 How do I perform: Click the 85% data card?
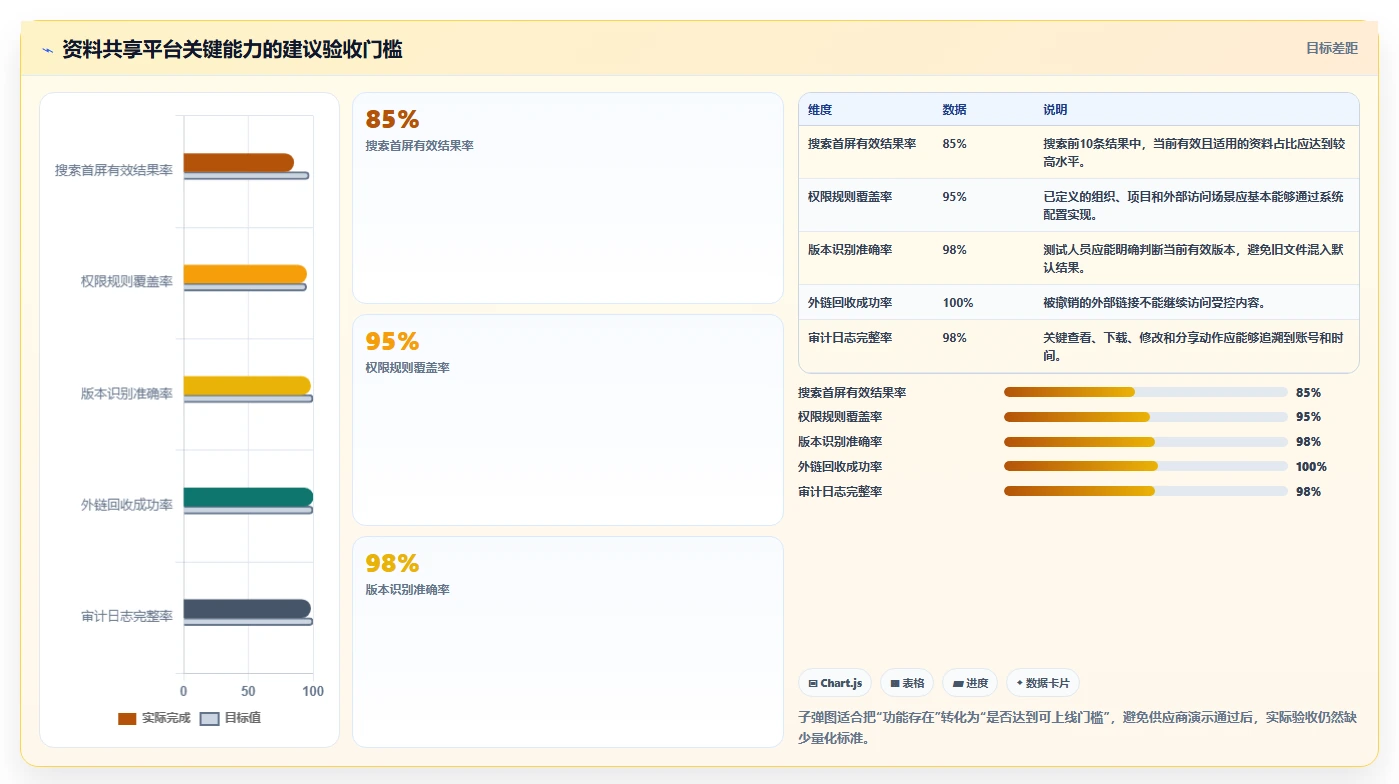pos(568,198)
